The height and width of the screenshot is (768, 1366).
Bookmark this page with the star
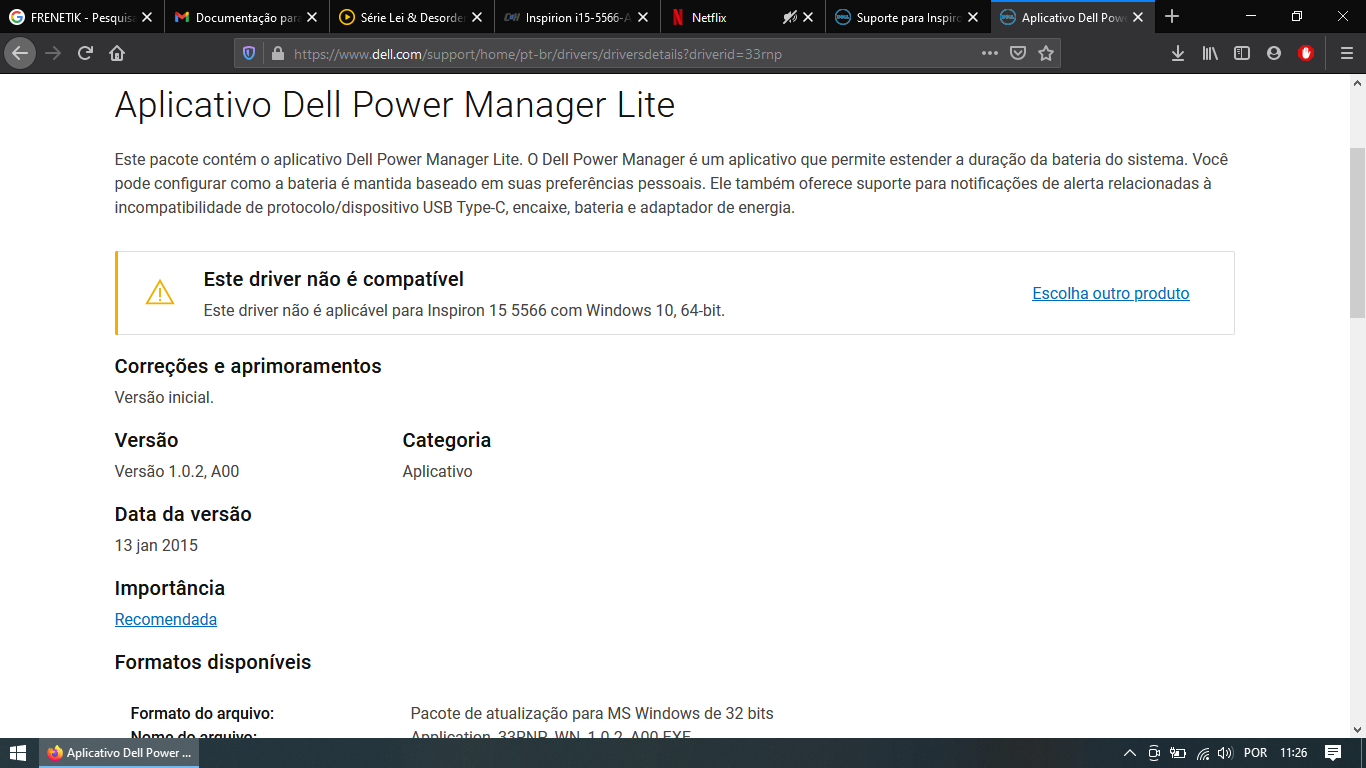coord(1046,53)
